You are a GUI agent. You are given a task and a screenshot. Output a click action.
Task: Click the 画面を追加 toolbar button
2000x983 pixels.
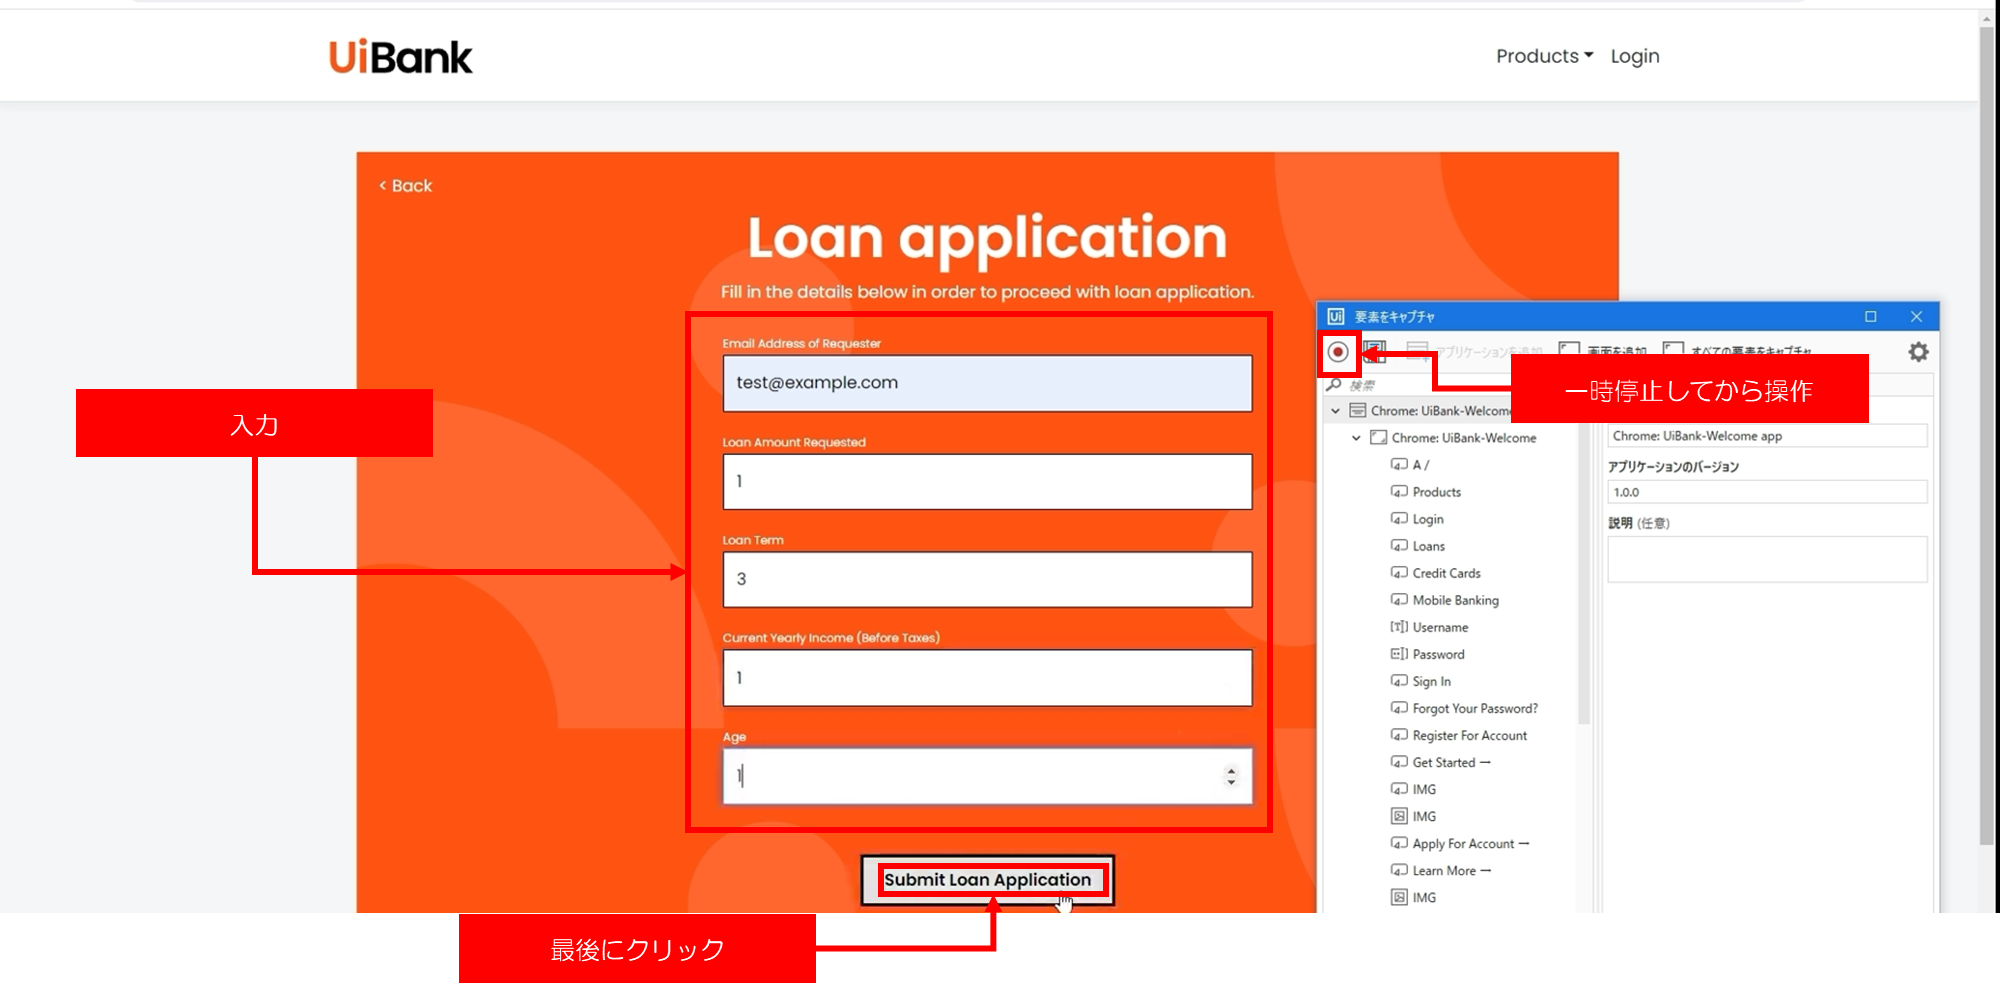pos(1604,350)
